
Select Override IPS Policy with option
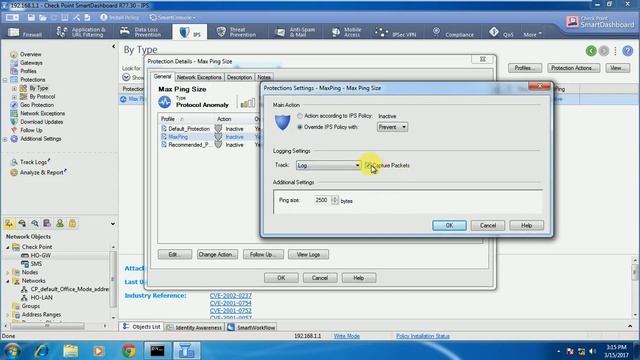300,127
